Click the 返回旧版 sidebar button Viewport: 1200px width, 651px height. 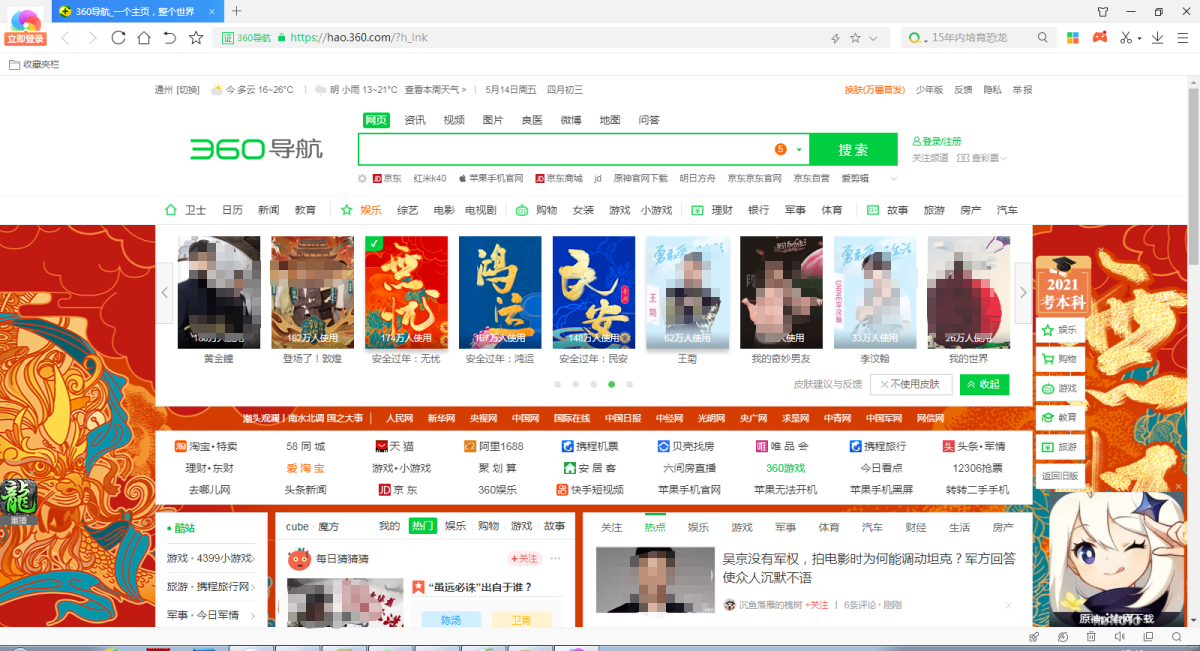click(1060, 476)
